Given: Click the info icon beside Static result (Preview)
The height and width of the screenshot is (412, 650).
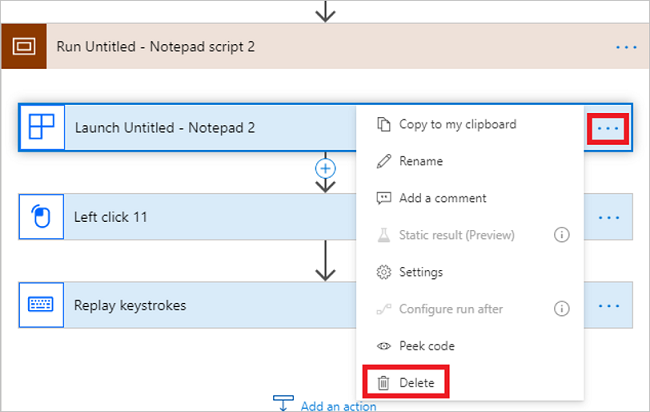Looking at the screenshot, I should pos(561,235).
